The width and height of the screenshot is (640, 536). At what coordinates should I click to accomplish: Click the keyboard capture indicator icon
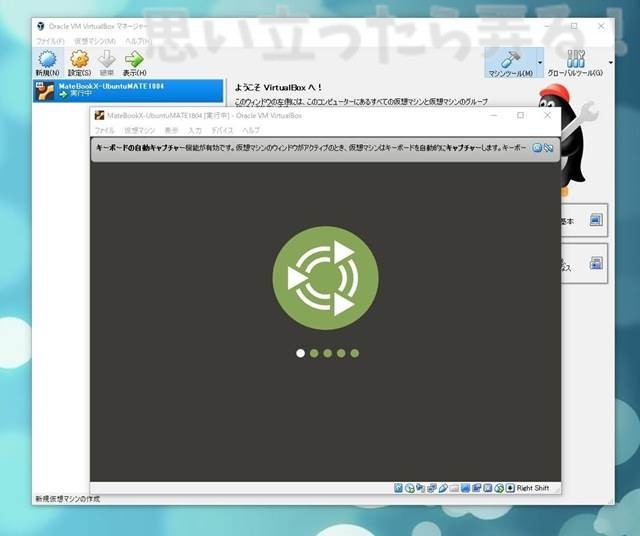(510, 488)
